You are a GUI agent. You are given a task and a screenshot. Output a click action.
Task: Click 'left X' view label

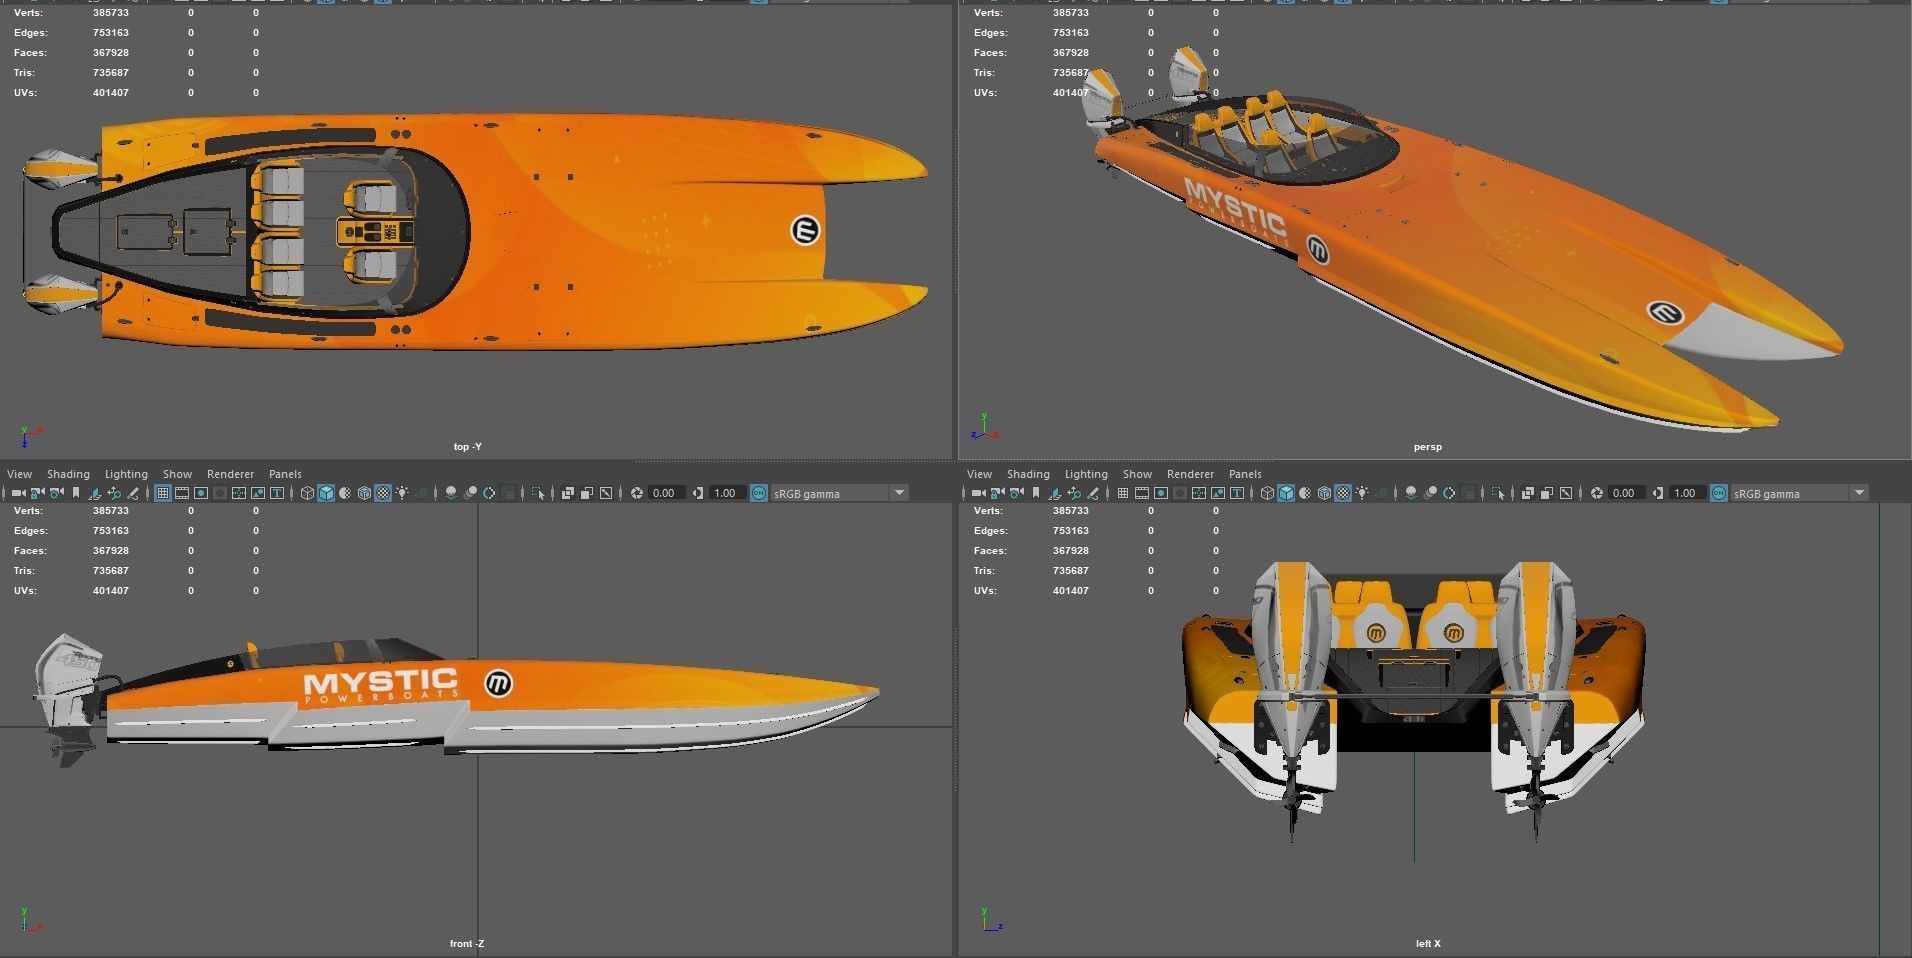coord(1428,943)
